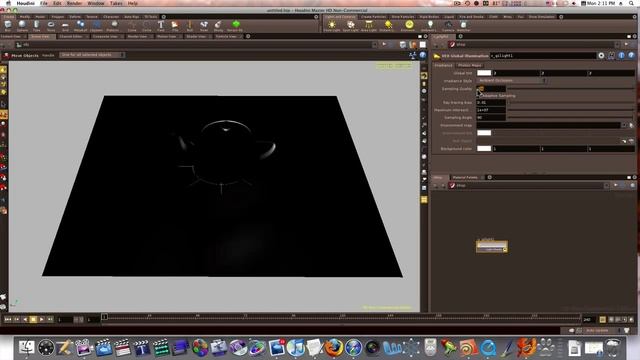Click the stop playback button
The image size is (640, 360).
pos(33,319)
